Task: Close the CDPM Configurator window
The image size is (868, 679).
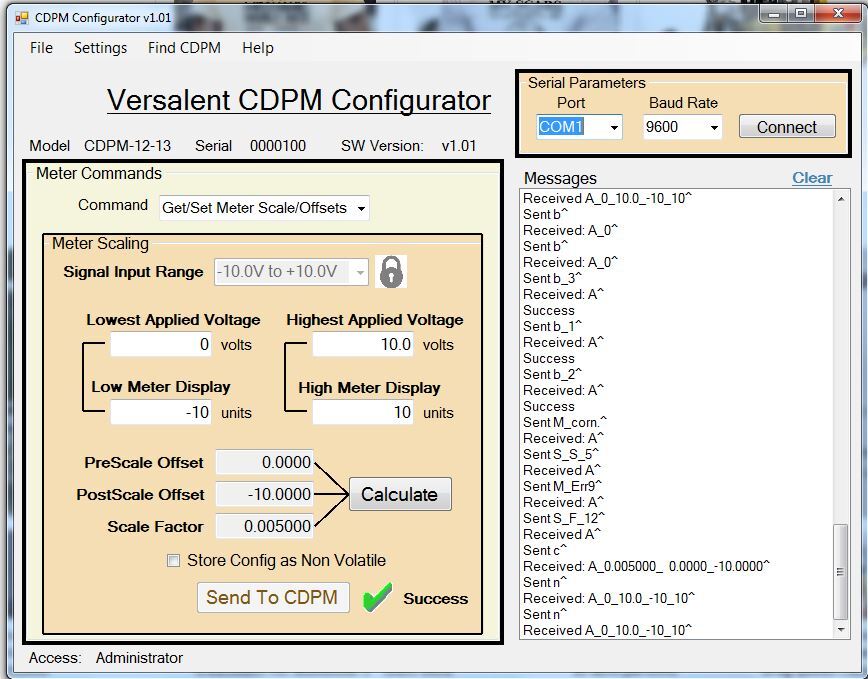Action: point(838,14)
